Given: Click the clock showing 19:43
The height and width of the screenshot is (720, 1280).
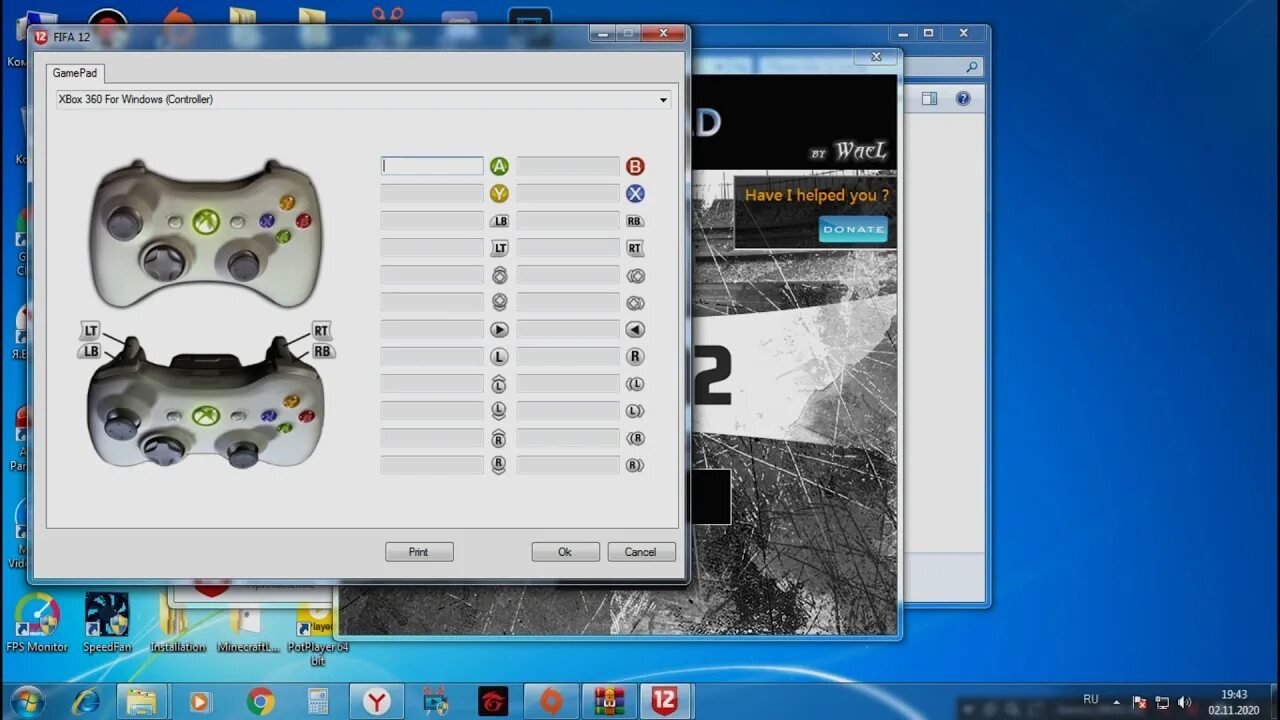Looking at the screenshot, I should [x=1234, y=694].
